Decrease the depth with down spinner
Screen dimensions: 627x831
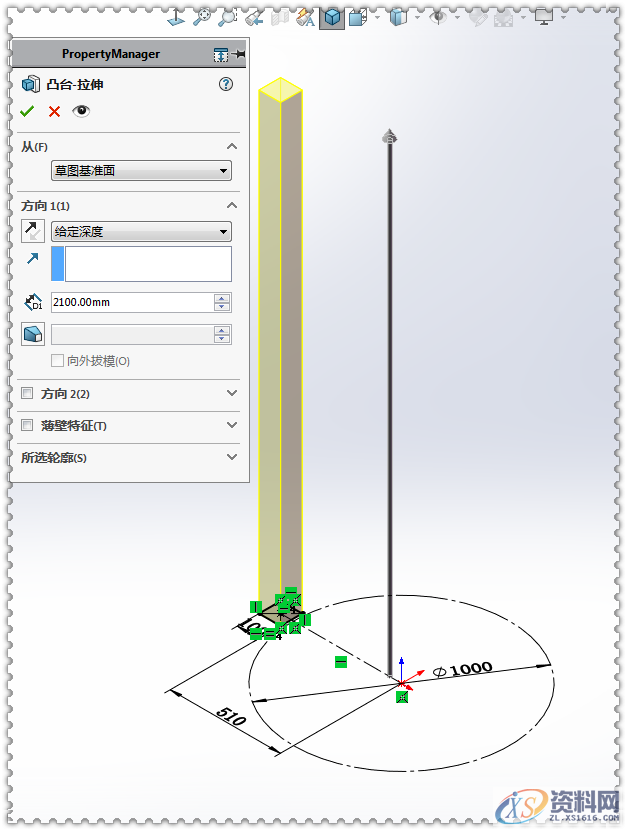[x=222, y=307]
